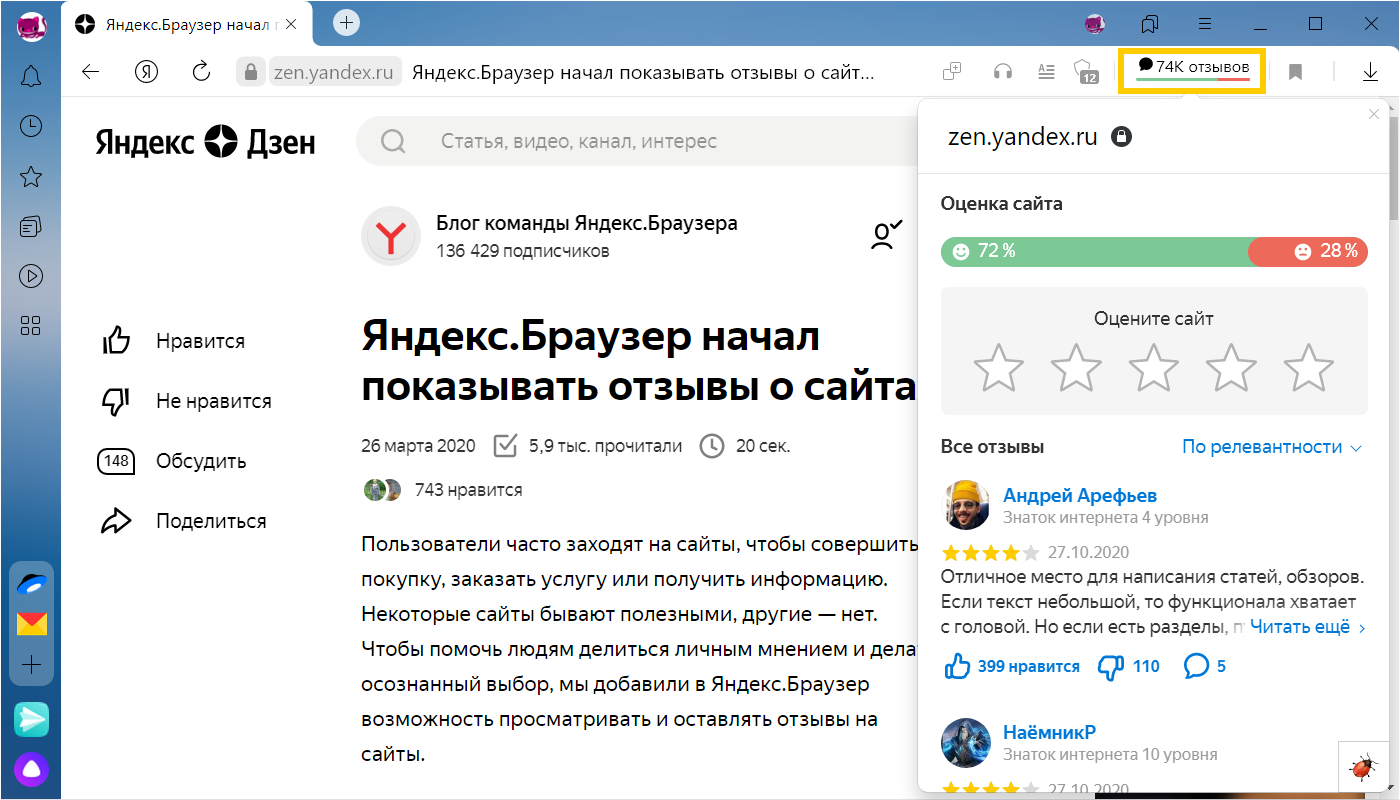Launch Alice voice assistant icon
1400x800 pixels.
pos(31,768)
